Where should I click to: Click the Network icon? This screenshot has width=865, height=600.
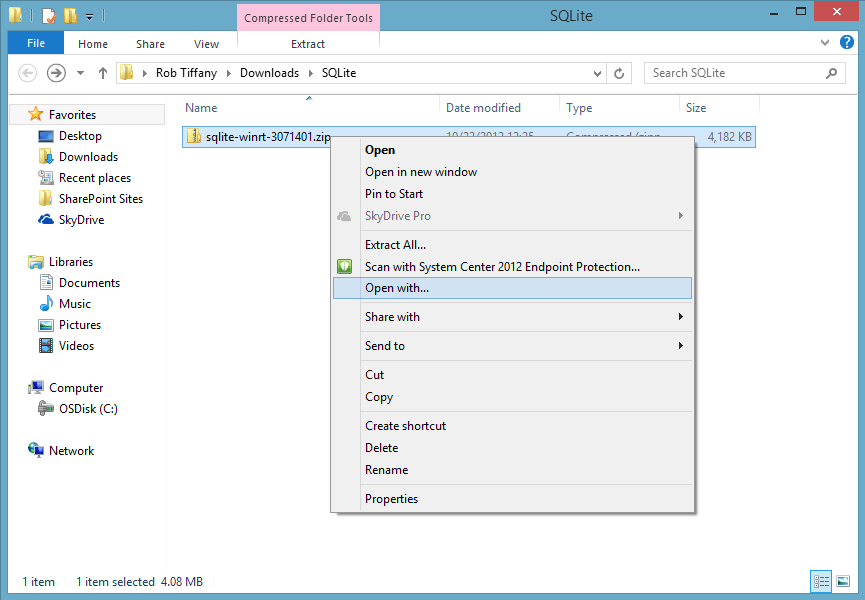coord(36,450)
